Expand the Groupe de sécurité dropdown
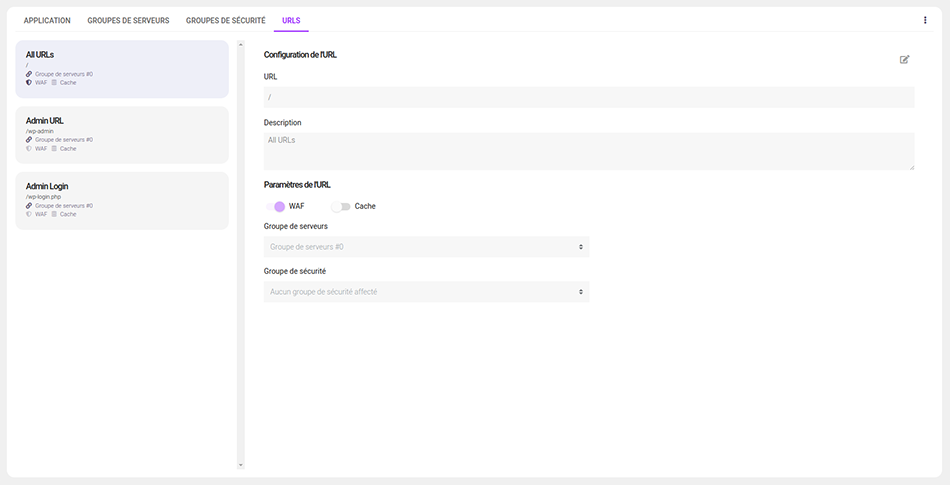Viewport: 950px width, 485px height. 426,292
